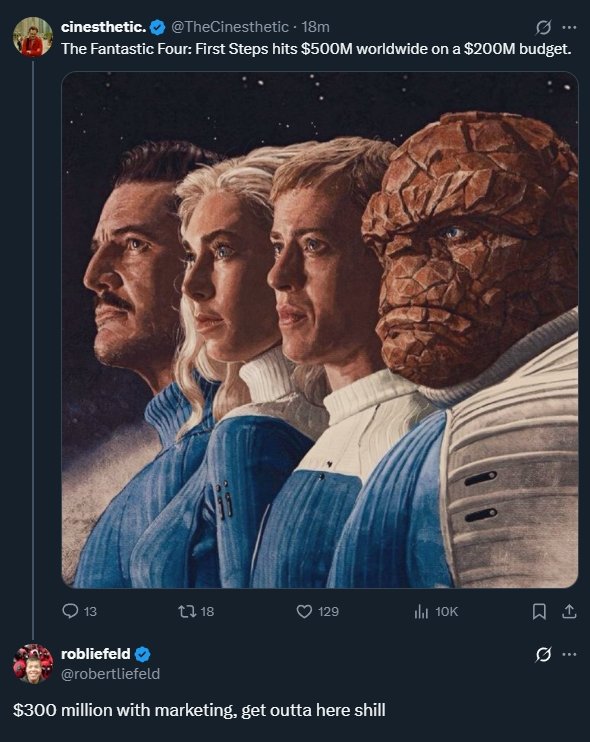This screenshot has width=590, height=742.
Task: Visit the @TheCinesthetic handle link
Action: tap(229, 27)
